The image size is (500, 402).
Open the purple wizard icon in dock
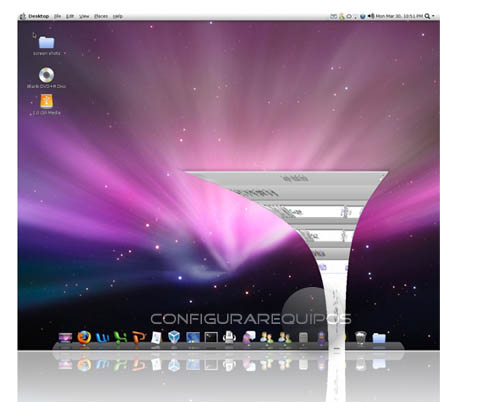pyautogui.click(x=321, y=337)
